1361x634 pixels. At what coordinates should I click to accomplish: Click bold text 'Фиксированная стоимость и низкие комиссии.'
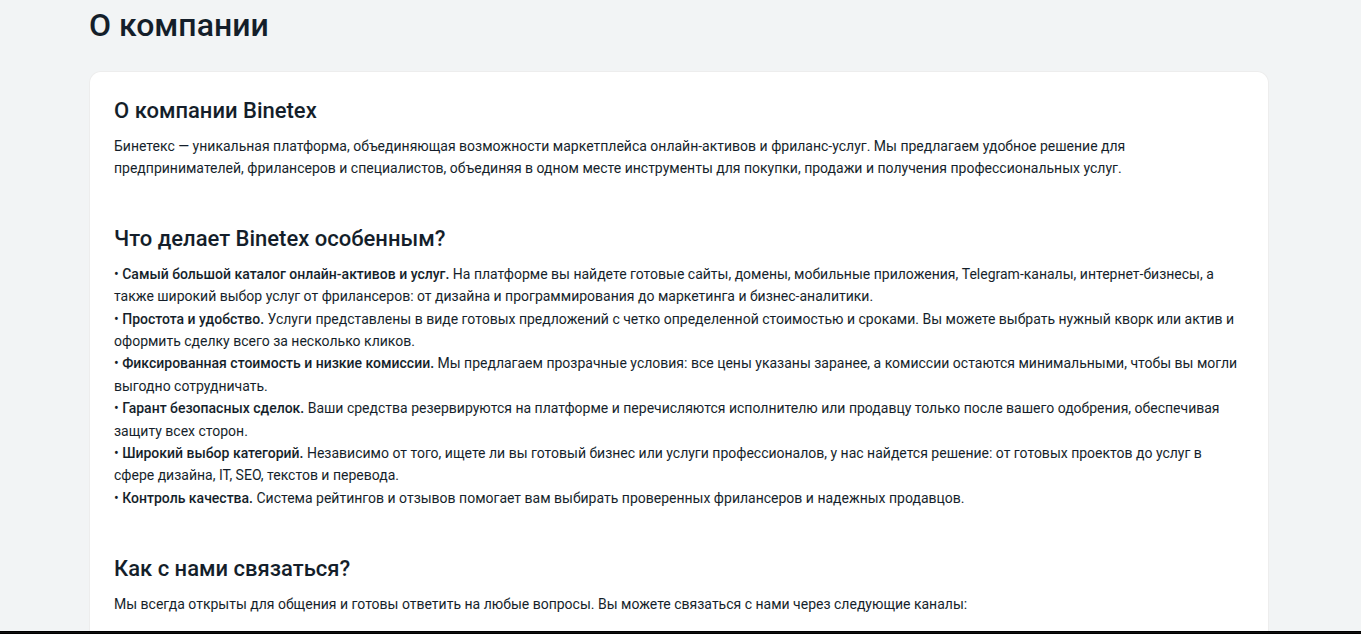[278, 364]
